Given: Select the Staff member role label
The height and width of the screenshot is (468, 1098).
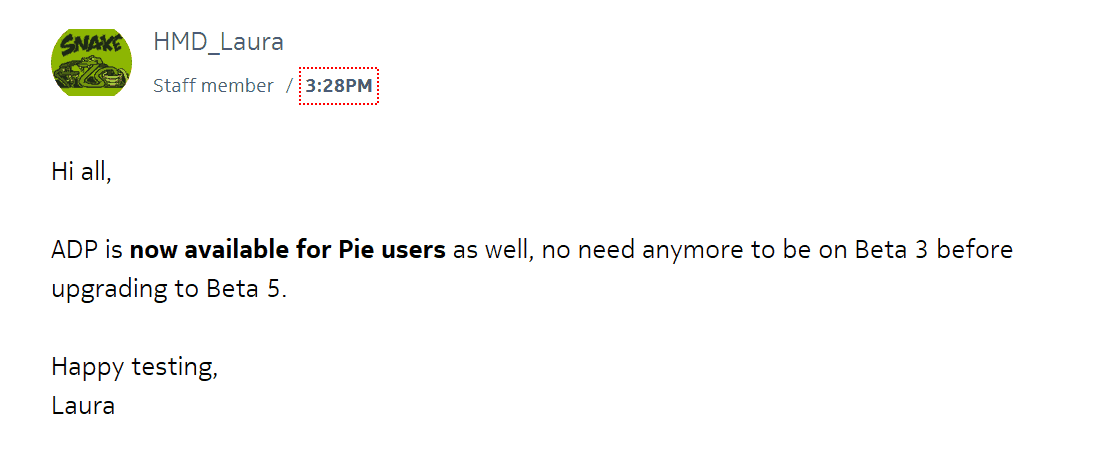Looking at the screenshot, I should 213,86.
